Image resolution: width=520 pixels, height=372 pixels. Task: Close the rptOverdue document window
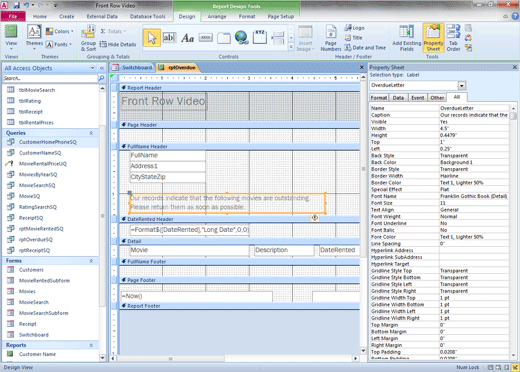[362, 68]
